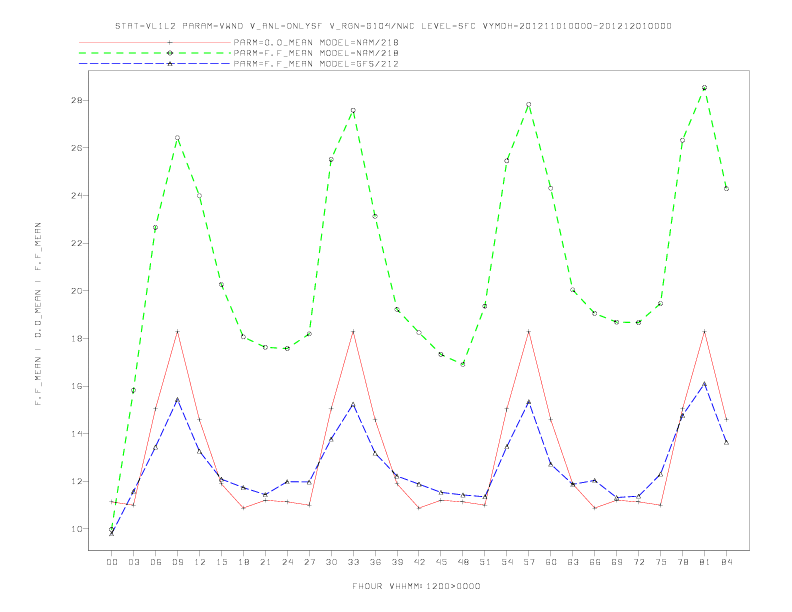Click y-axis tick label 18
The width and height of the screenshot is (792, 612).
pyautogui.click(x=76, y=338)
